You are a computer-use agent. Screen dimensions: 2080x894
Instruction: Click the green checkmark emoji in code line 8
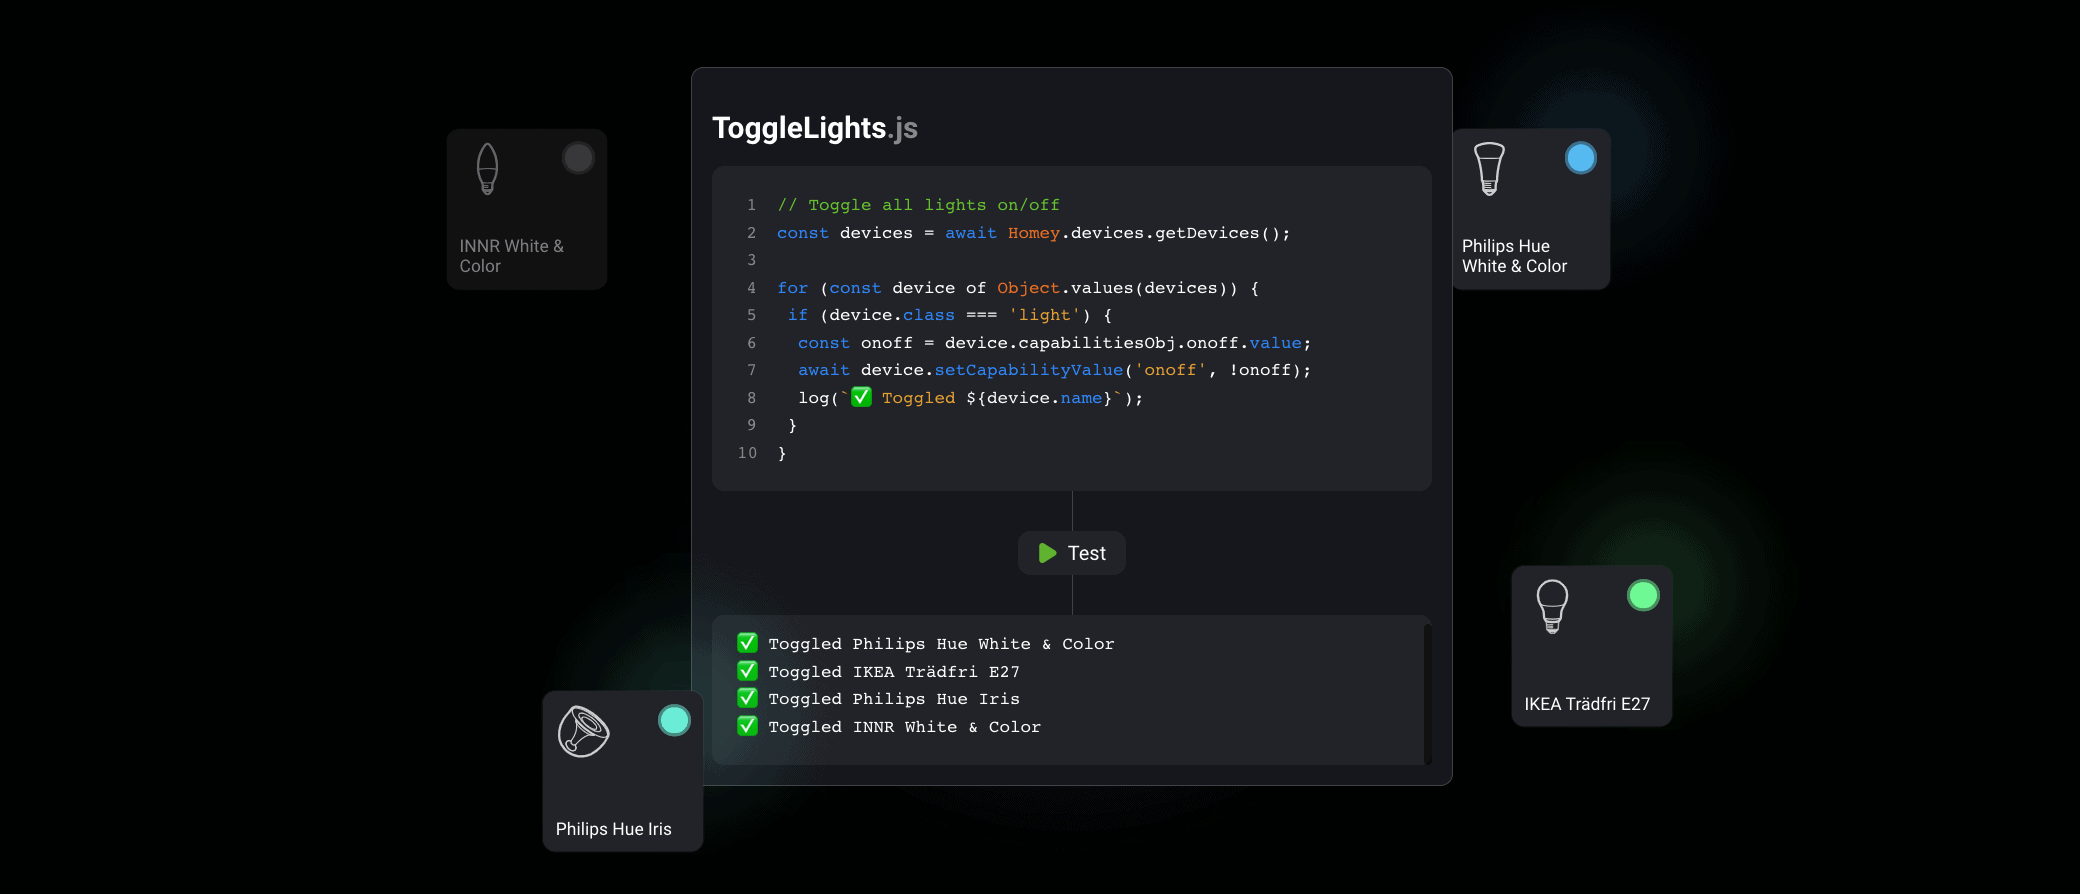861,397
